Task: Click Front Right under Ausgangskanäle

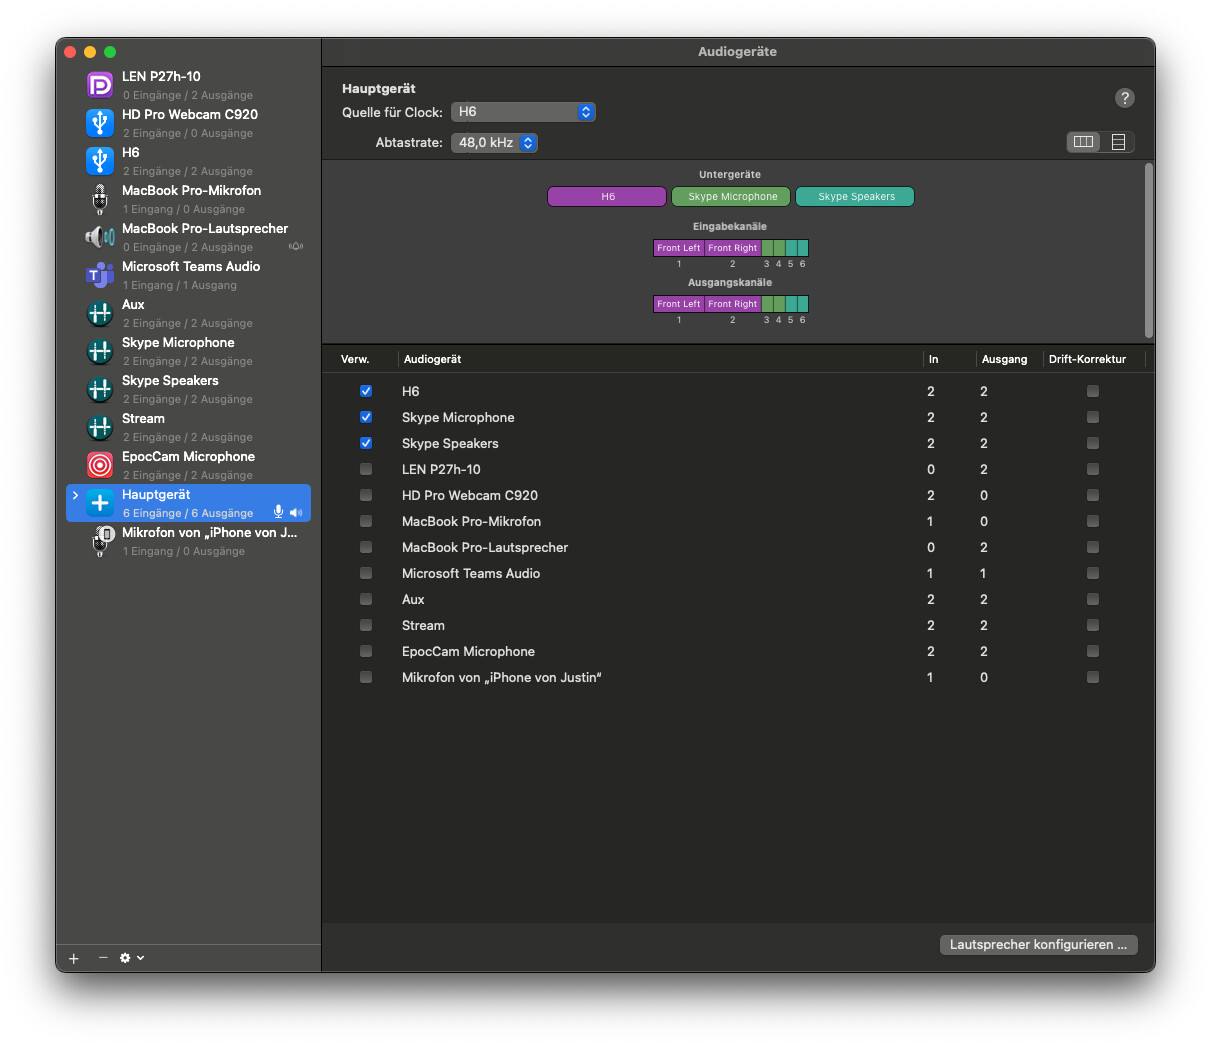Action: point(733,304)
